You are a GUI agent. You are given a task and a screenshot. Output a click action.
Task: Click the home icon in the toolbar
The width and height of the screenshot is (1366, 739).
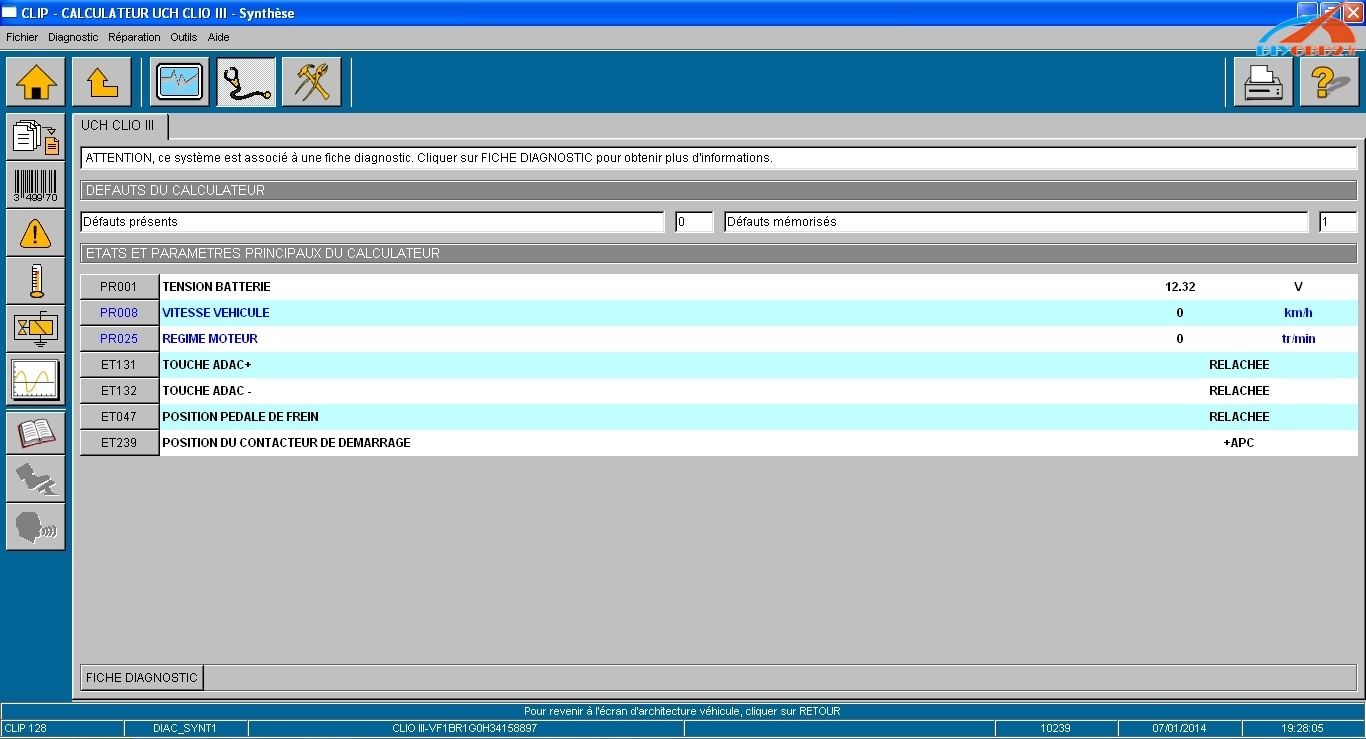click(x=36, y=82)
